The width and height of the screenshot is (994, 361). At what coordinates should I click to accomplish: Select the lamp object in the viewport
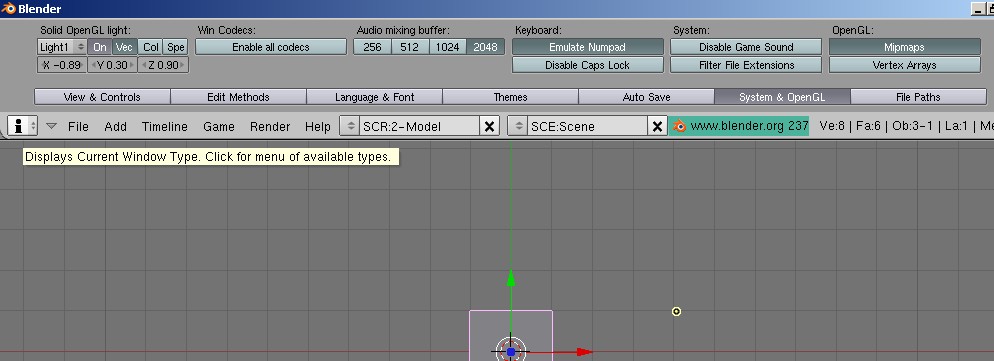[676, 312]
